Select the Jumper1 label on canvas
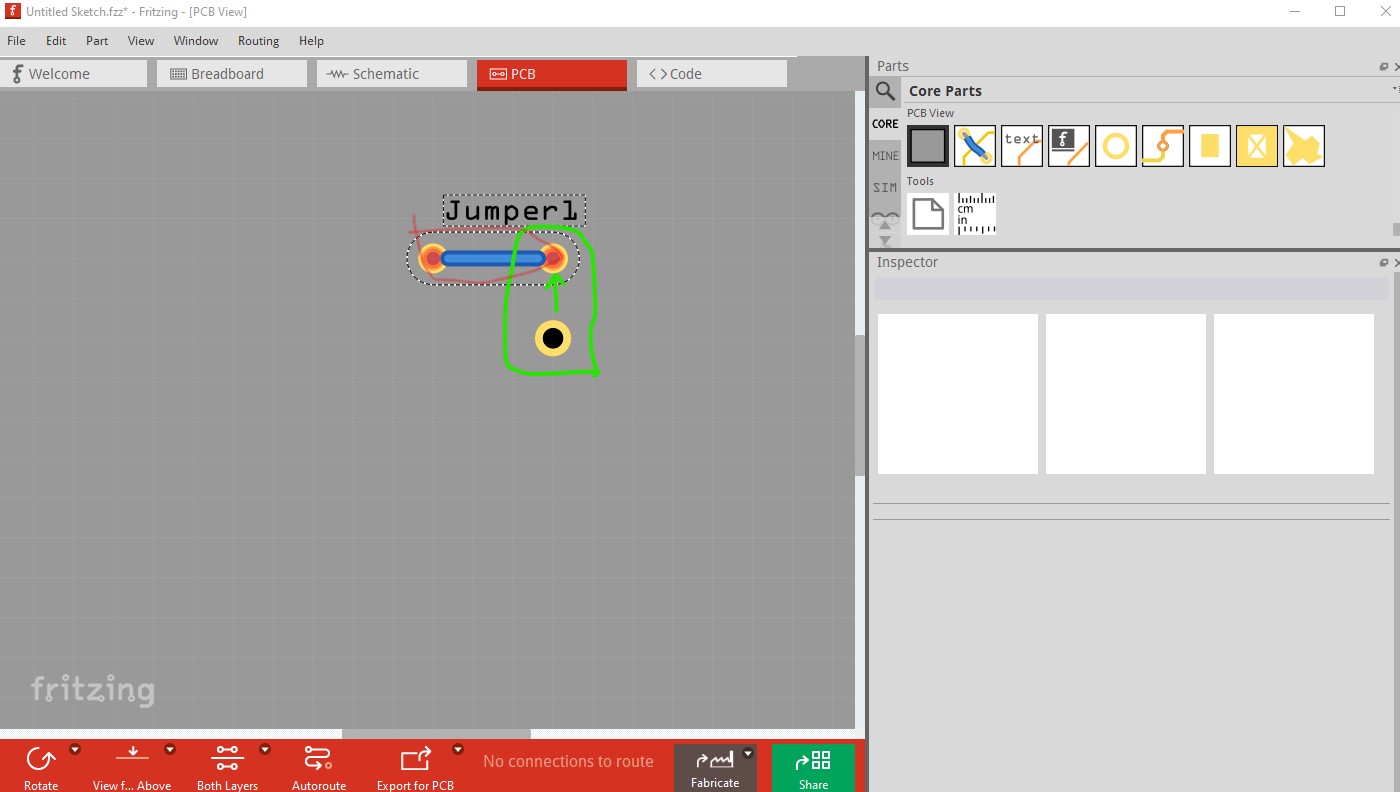Image resolution: width=1400 pixels, height=792 pixels. tap(513, 211)
